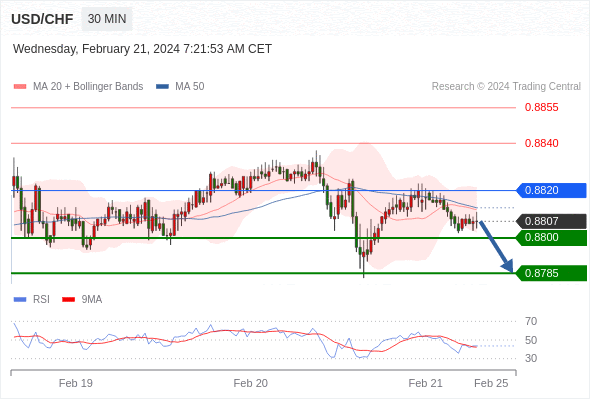Click the Feb 25 date axis label
Viewport: 590px width, 400px height.
[x=491, y=383]
